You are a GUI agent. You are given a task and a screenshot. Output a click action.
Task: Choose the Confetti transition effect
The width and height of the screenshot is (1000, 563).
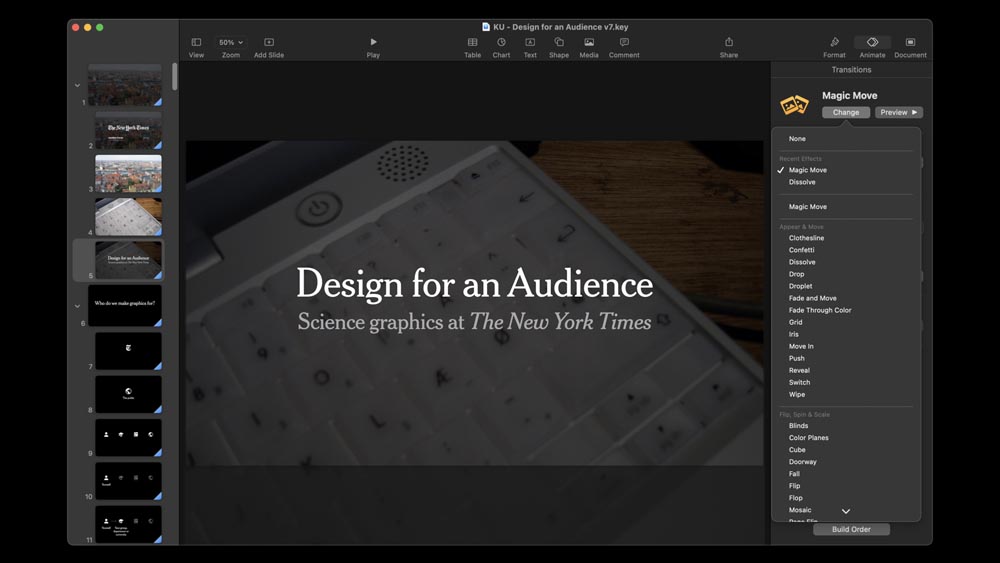click(x=801, y=250)
